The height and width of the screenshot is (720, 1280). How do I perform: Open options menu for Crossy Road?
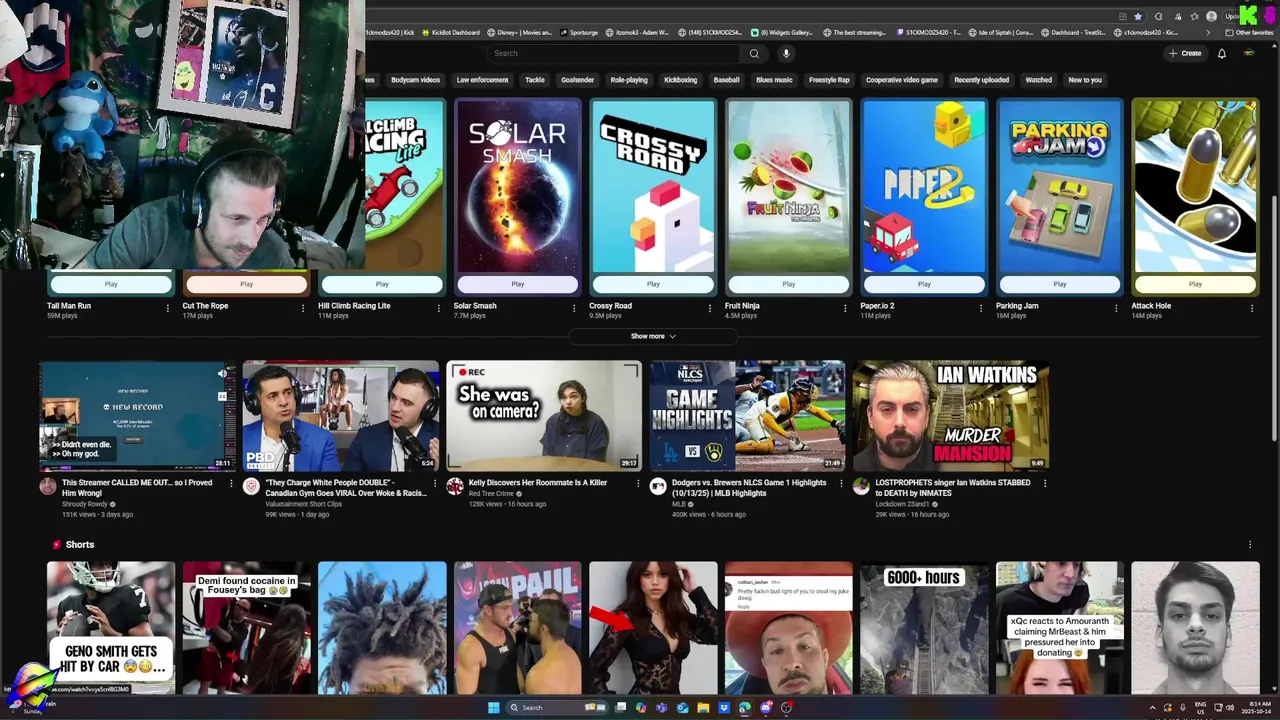(x=710, y=308)
